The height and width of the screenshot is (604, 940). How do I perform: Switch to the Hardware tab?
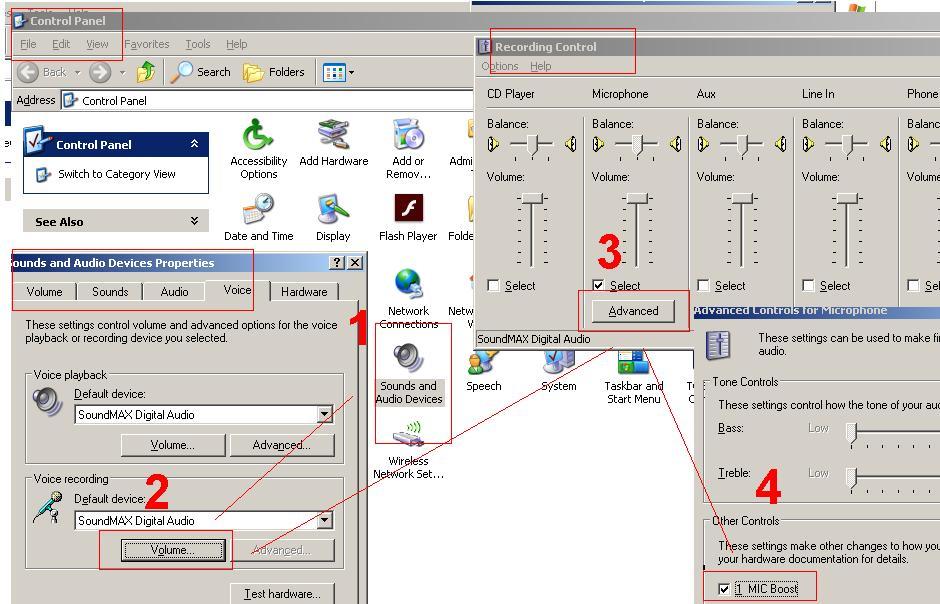pos(304,292)
